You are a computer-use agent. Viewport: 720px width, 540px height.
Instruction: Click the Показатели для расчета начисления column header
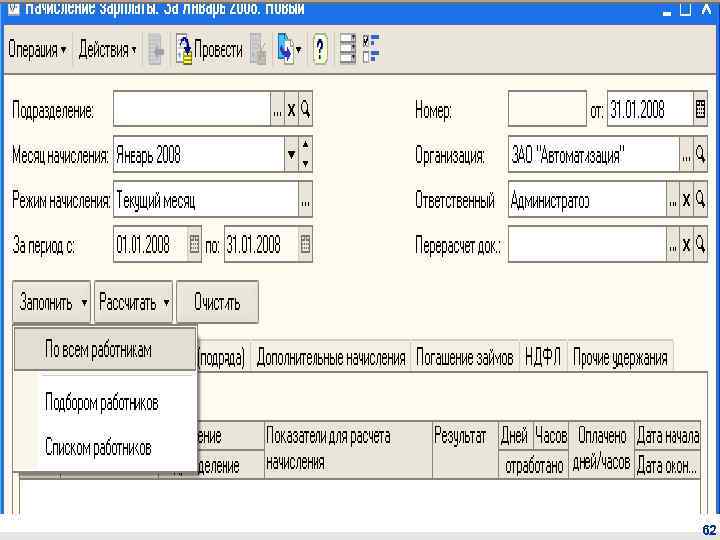(348, 450)
